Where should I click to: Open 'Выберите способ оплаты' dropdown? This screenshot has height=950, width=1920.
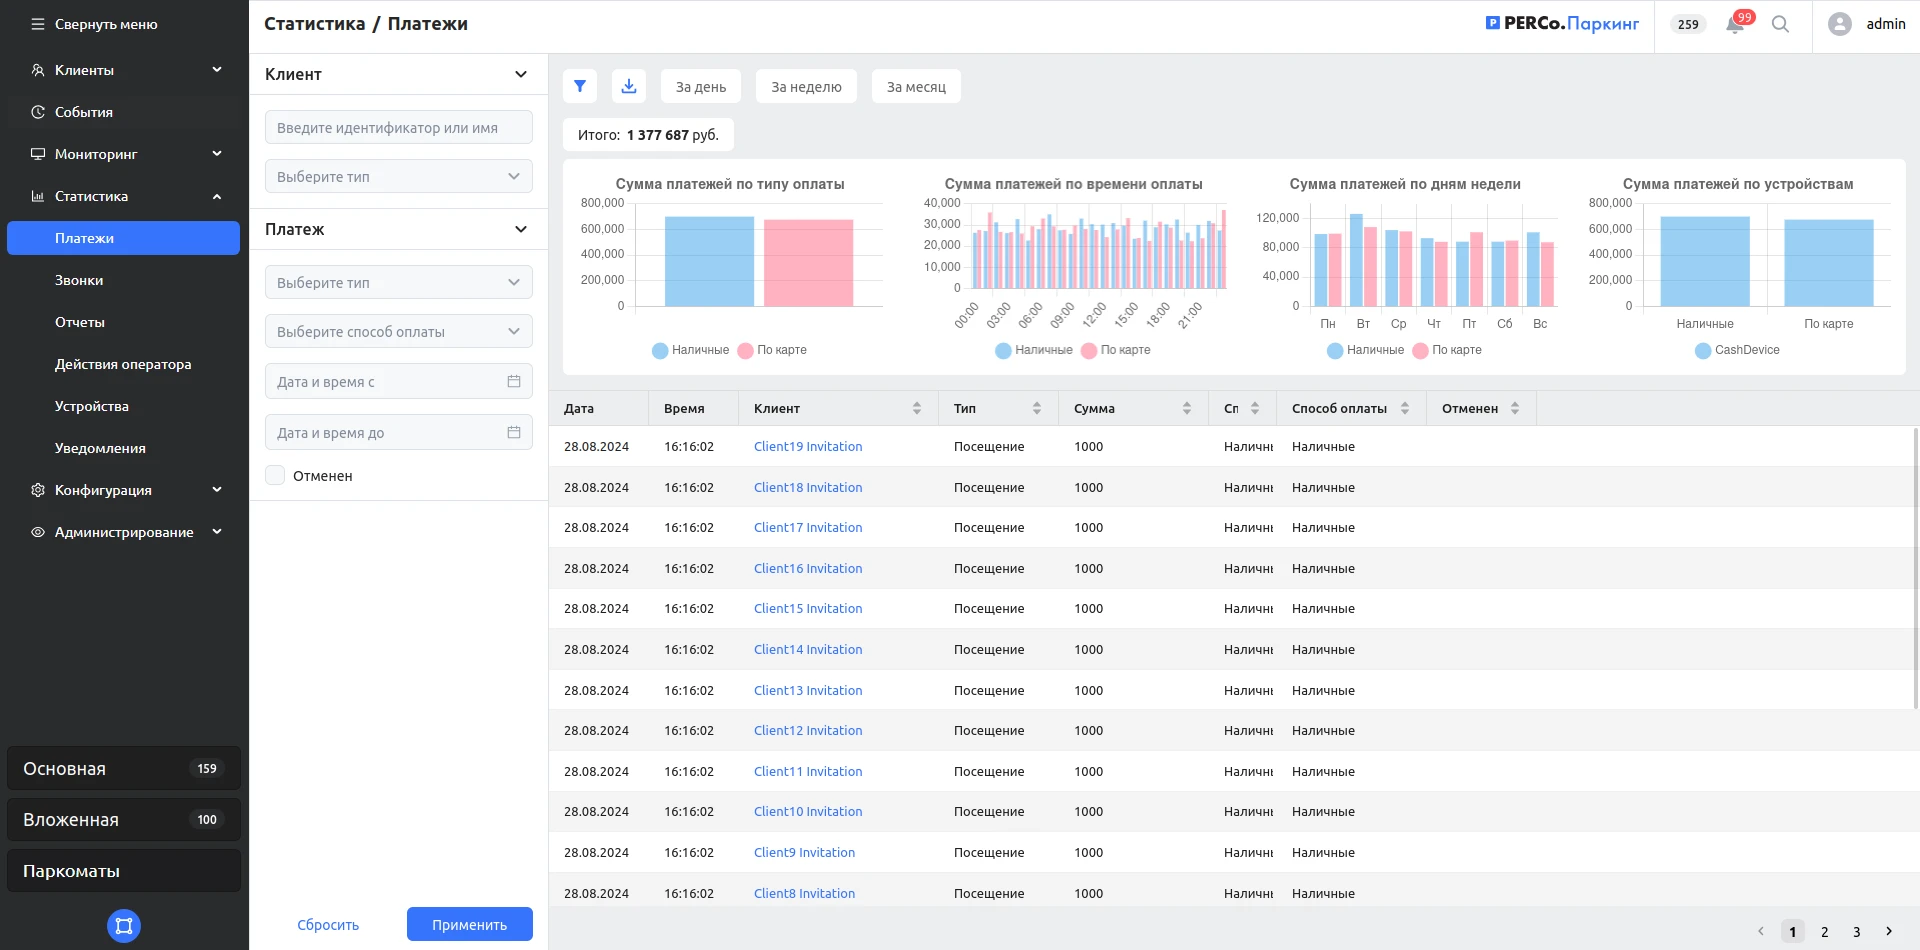coord(398,332)
